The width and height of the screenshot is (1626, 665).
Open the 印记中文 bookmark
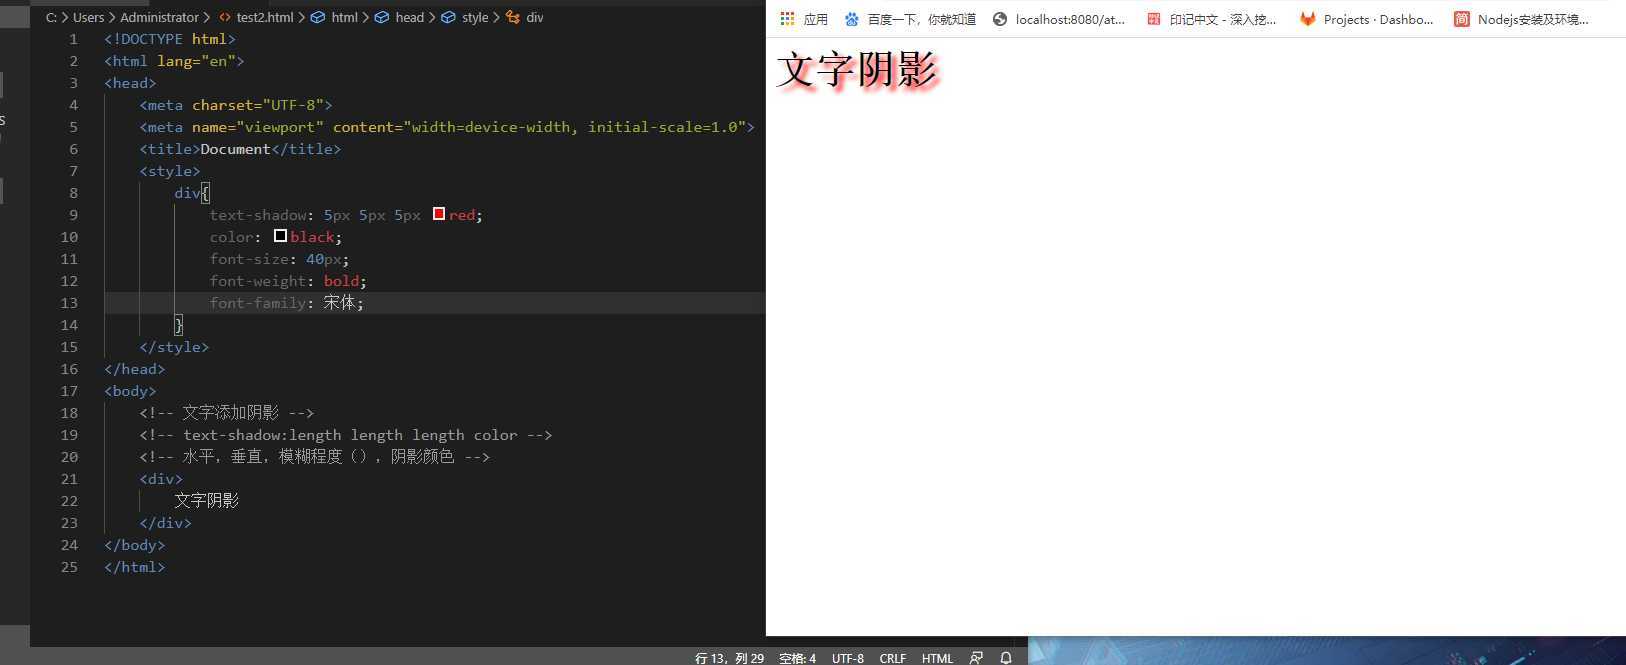click(1211, 19)
